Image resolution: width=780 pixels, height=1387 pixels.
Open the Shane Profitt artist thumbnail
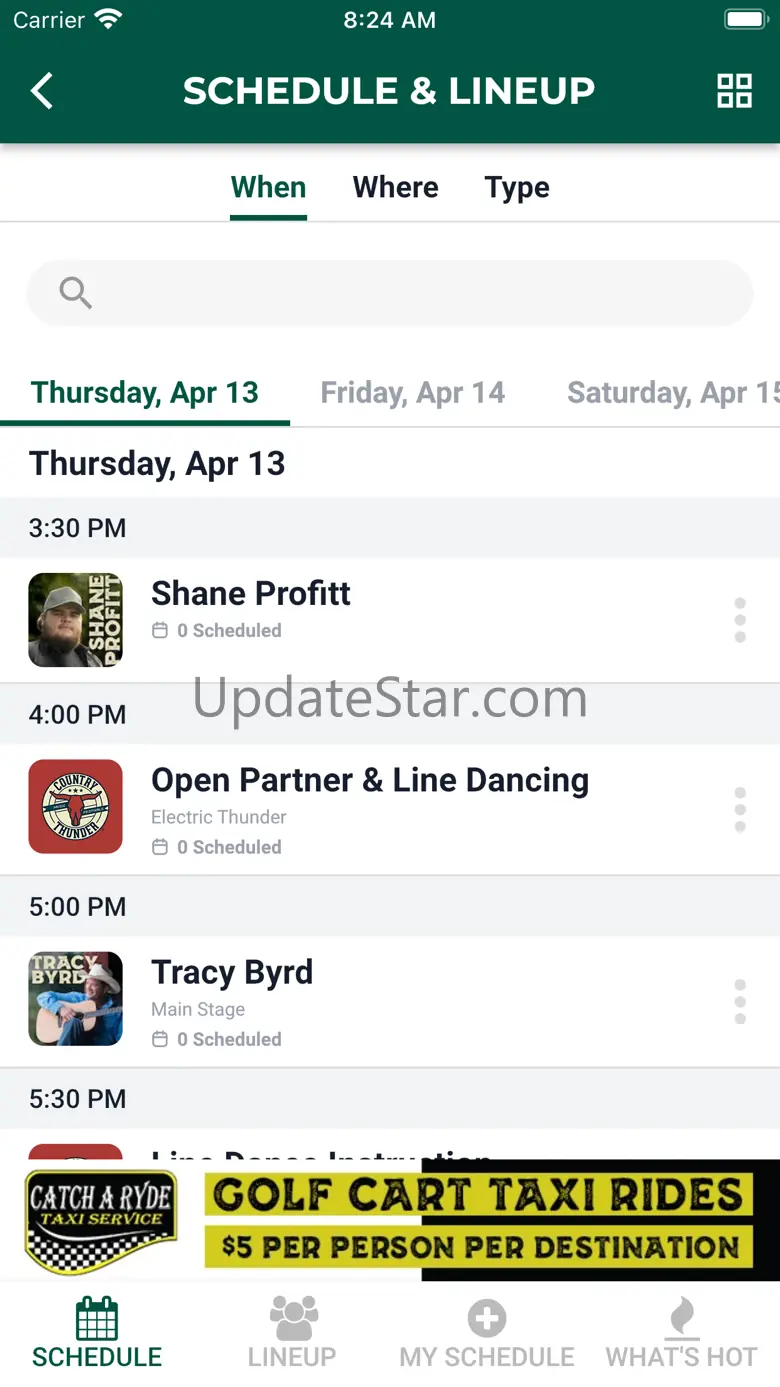(x=76, y=620)
